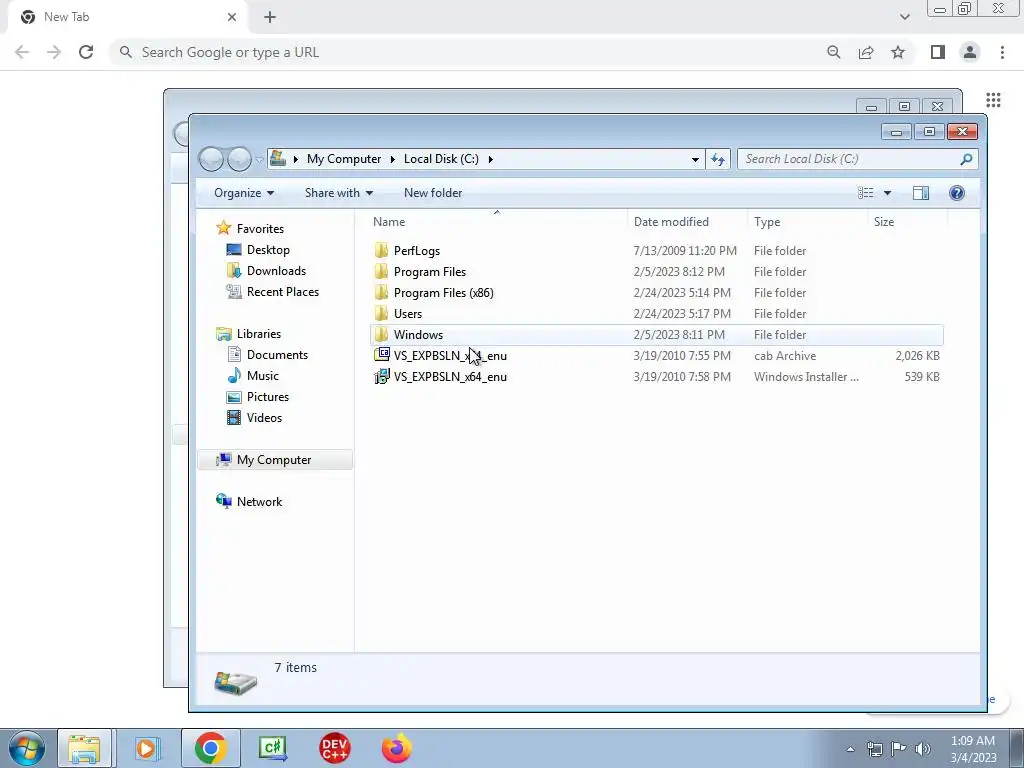This screenshot has width=1024, height=768.
Task: Select Network in the navigation pane
Action: point(259,502)
